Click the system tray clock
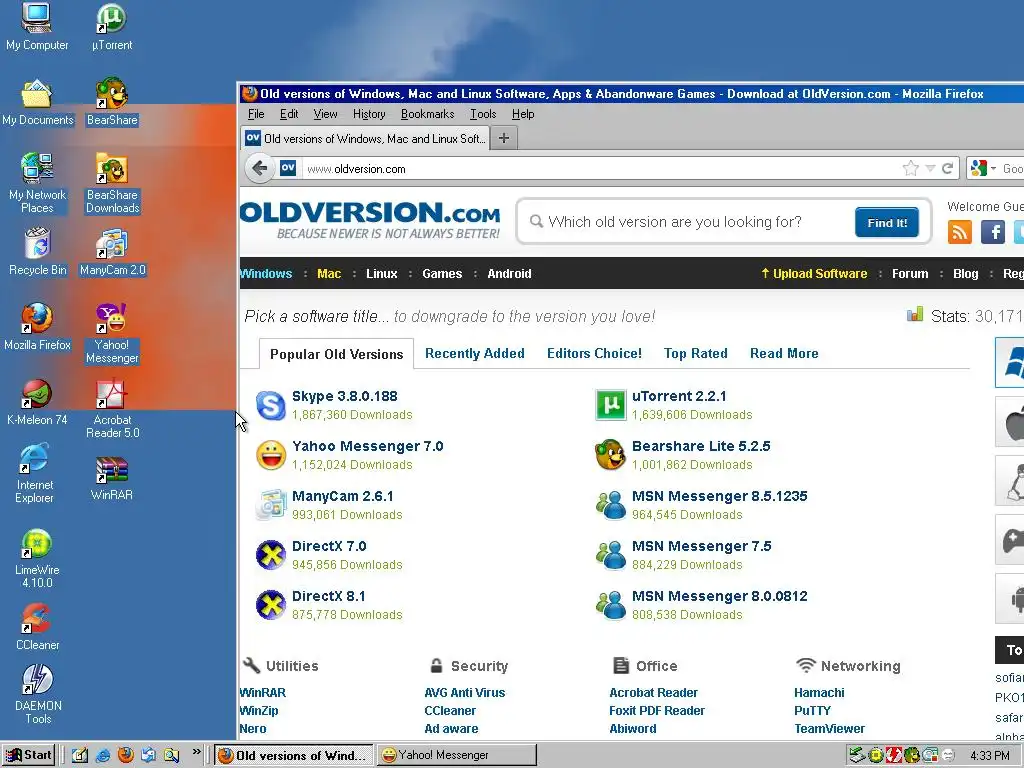The image size is (1024, 768). click(x=990, y=756)
